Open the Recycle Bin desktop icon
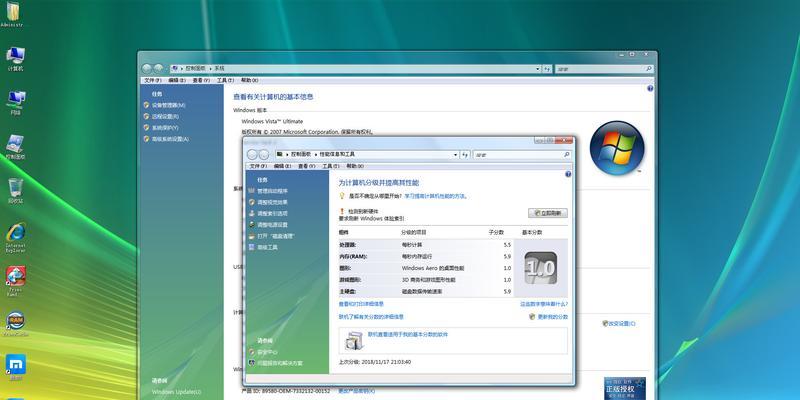The width and height of the screenshot is (800, 400). 15,191
